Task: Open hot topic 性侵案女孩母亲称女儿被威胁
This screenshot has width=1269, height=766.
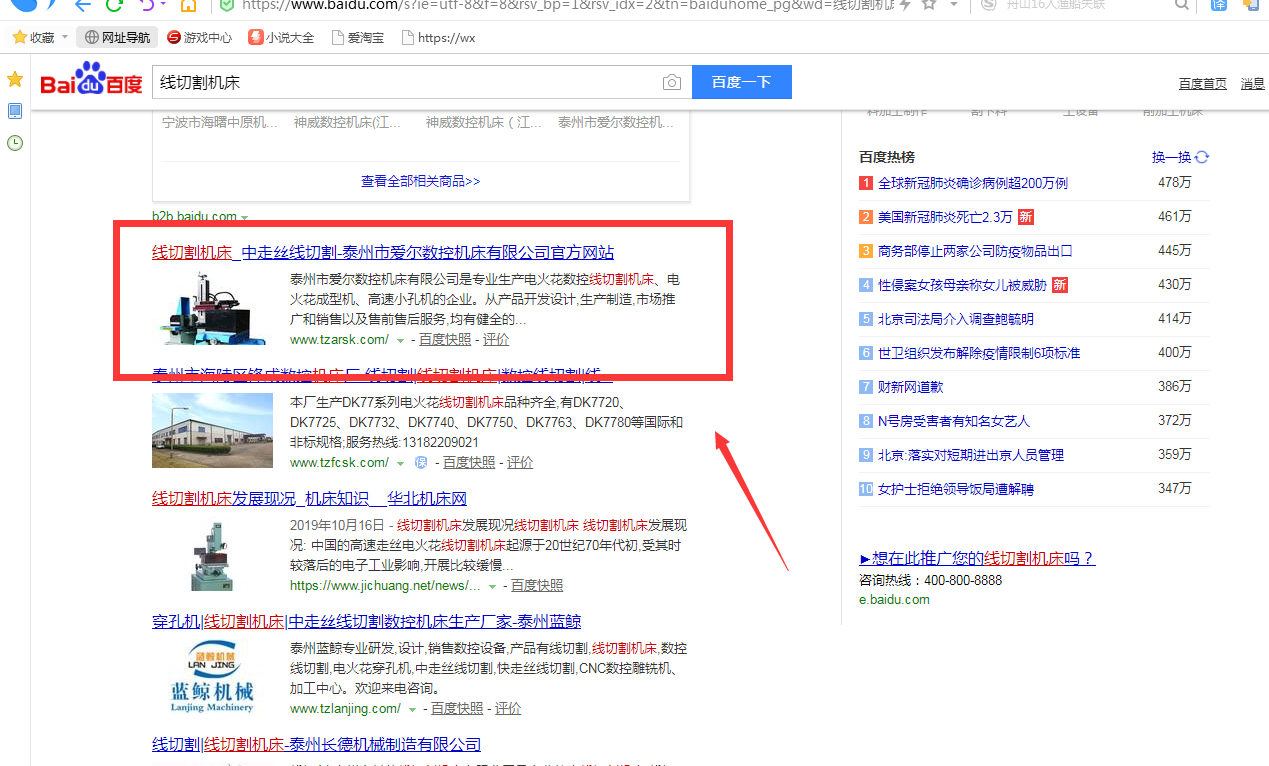Action: pos(962,285)
